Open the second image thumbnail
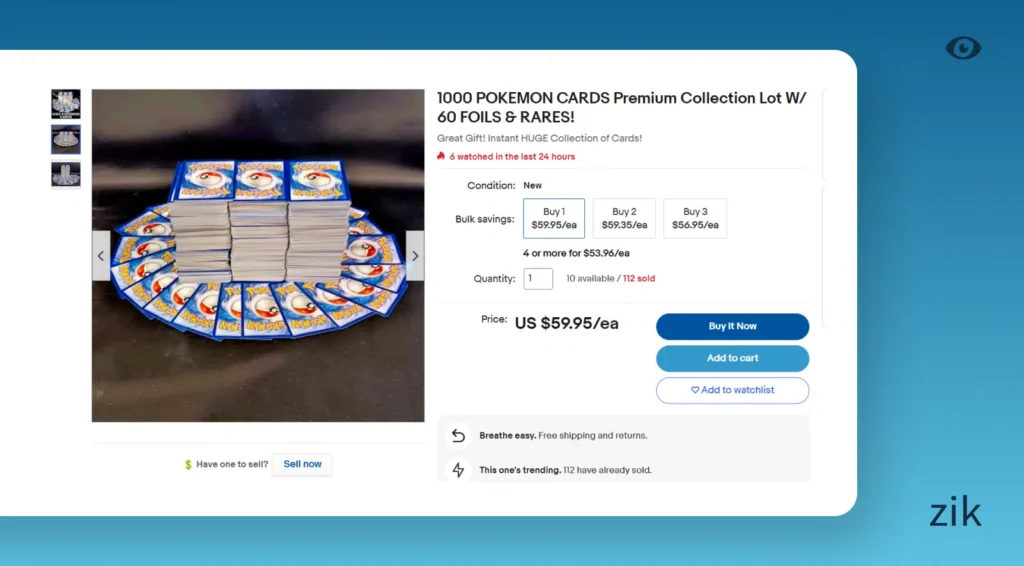Screen dimensions: 1024x566 [66, 139]
